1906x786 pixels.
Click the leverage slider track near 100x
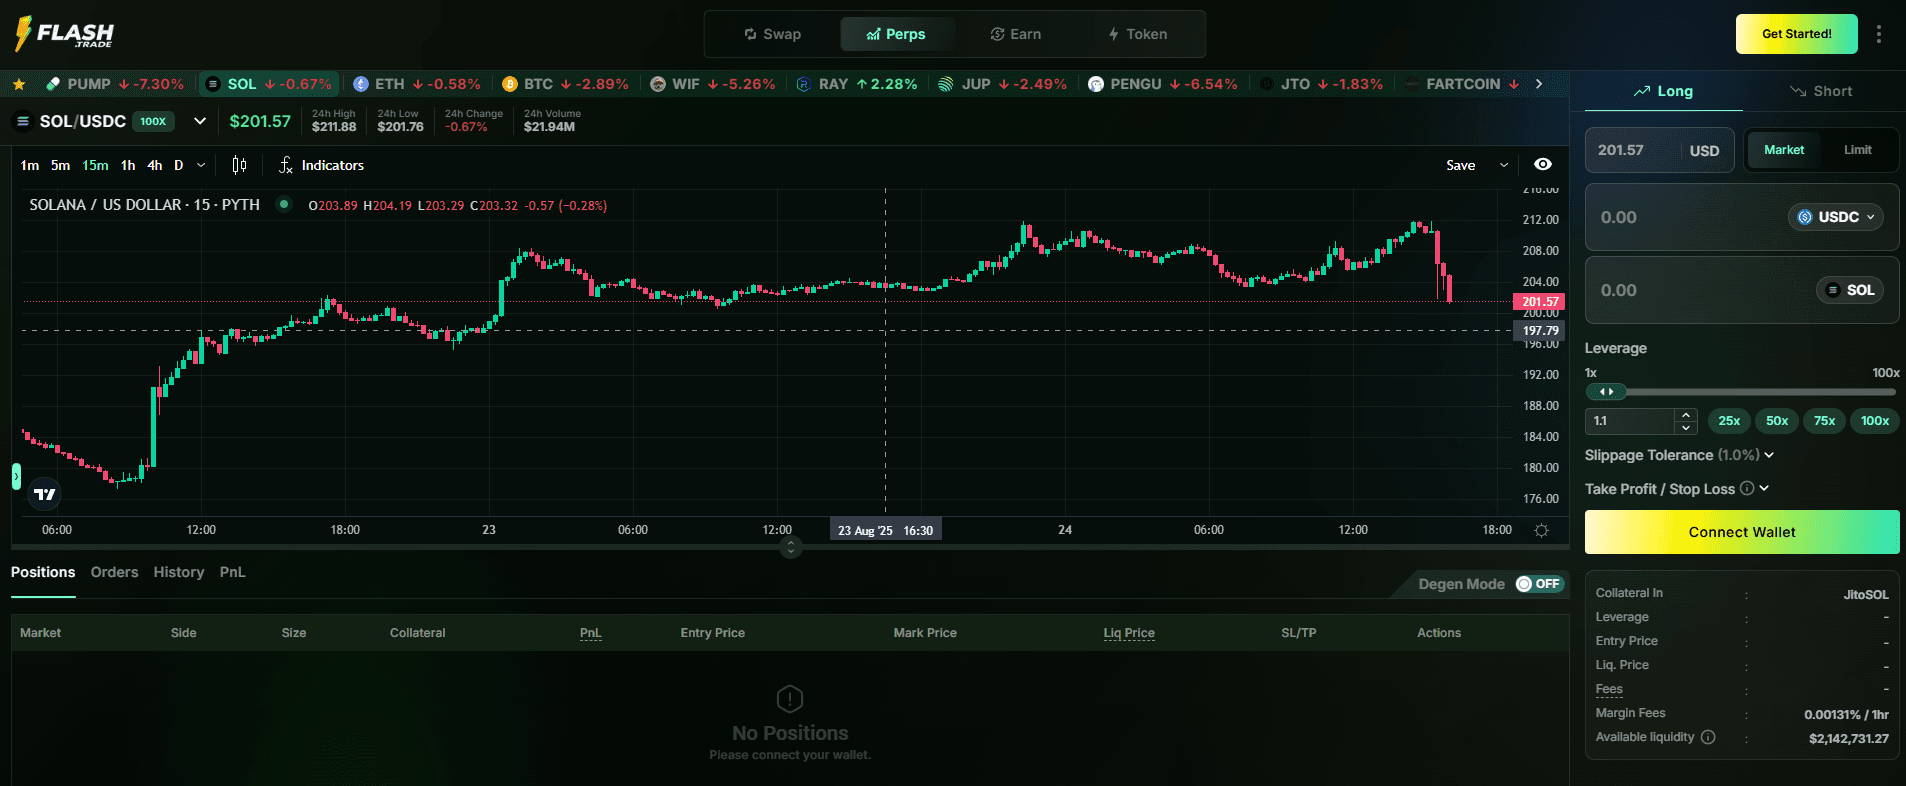click(1888, 392)
